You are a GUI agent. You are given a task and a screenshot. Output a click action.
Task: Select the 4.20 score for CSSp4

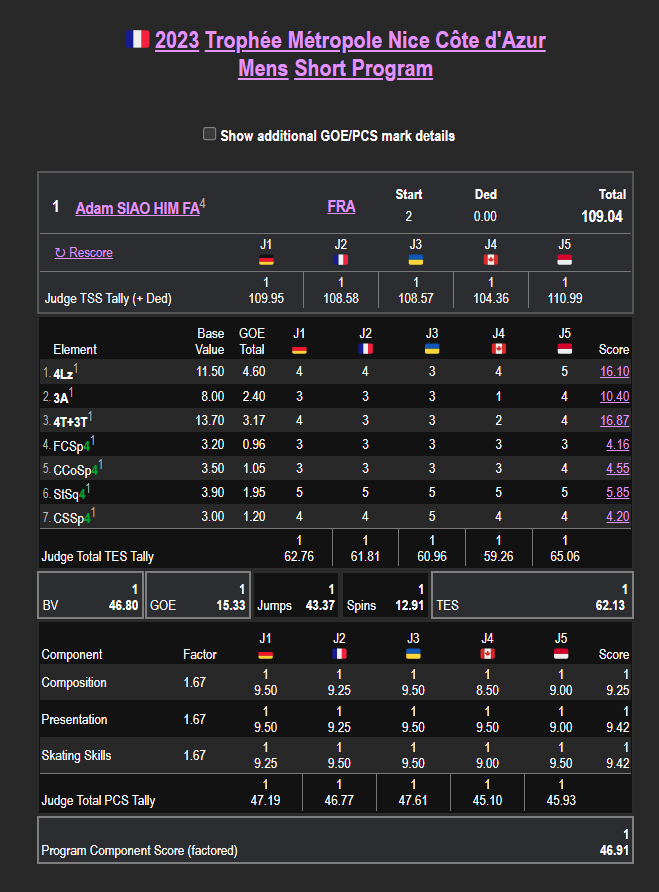coord(617,517)
